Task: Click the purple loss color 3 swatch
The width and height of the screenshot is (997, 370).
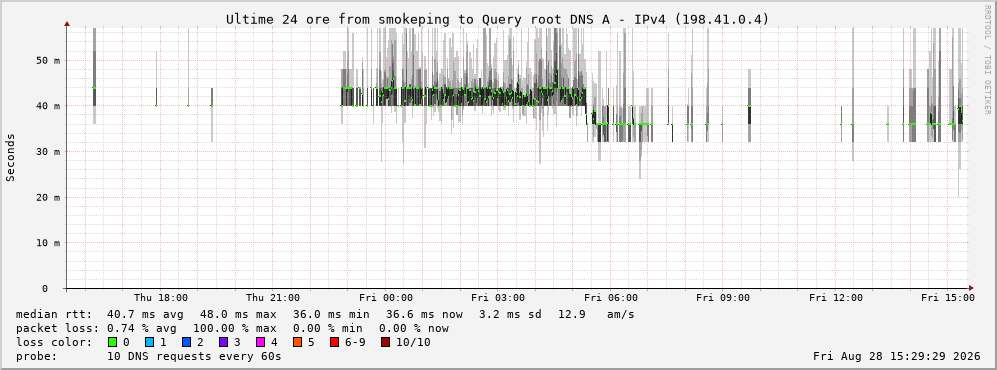Action: (x=224, y=342)
